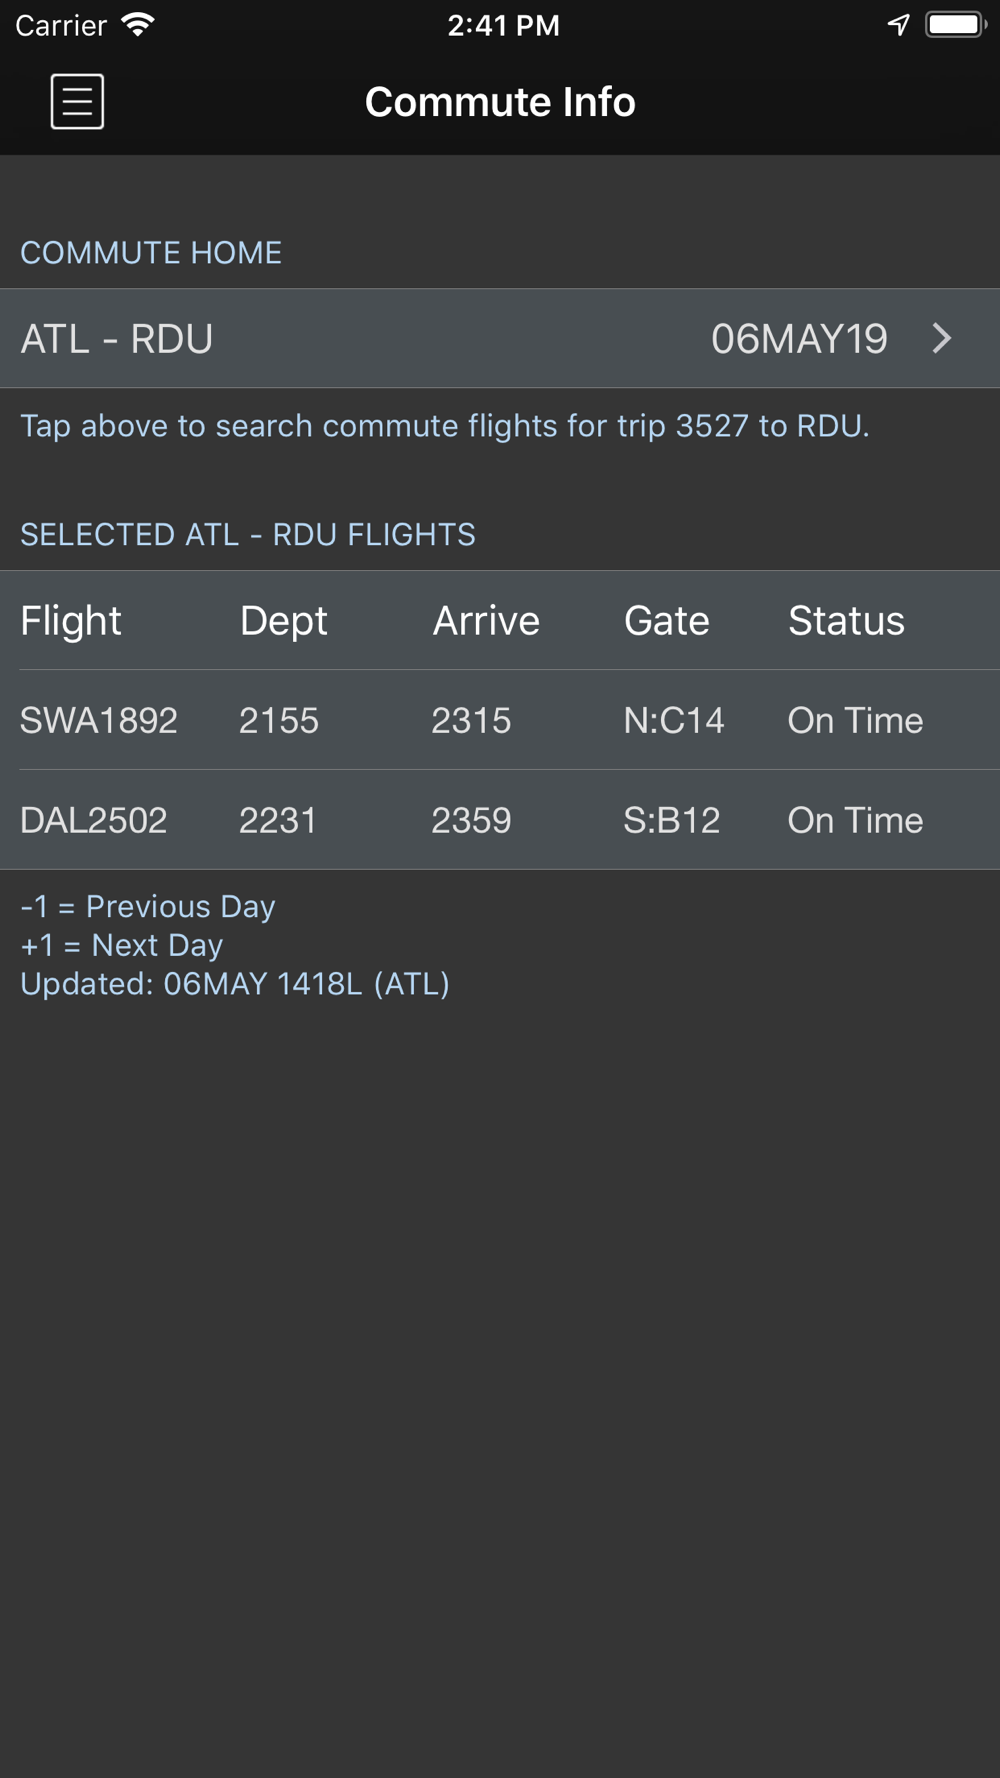Select the 06MAY19 date field
The image size is (1000, 1778).
click(799, 339)
